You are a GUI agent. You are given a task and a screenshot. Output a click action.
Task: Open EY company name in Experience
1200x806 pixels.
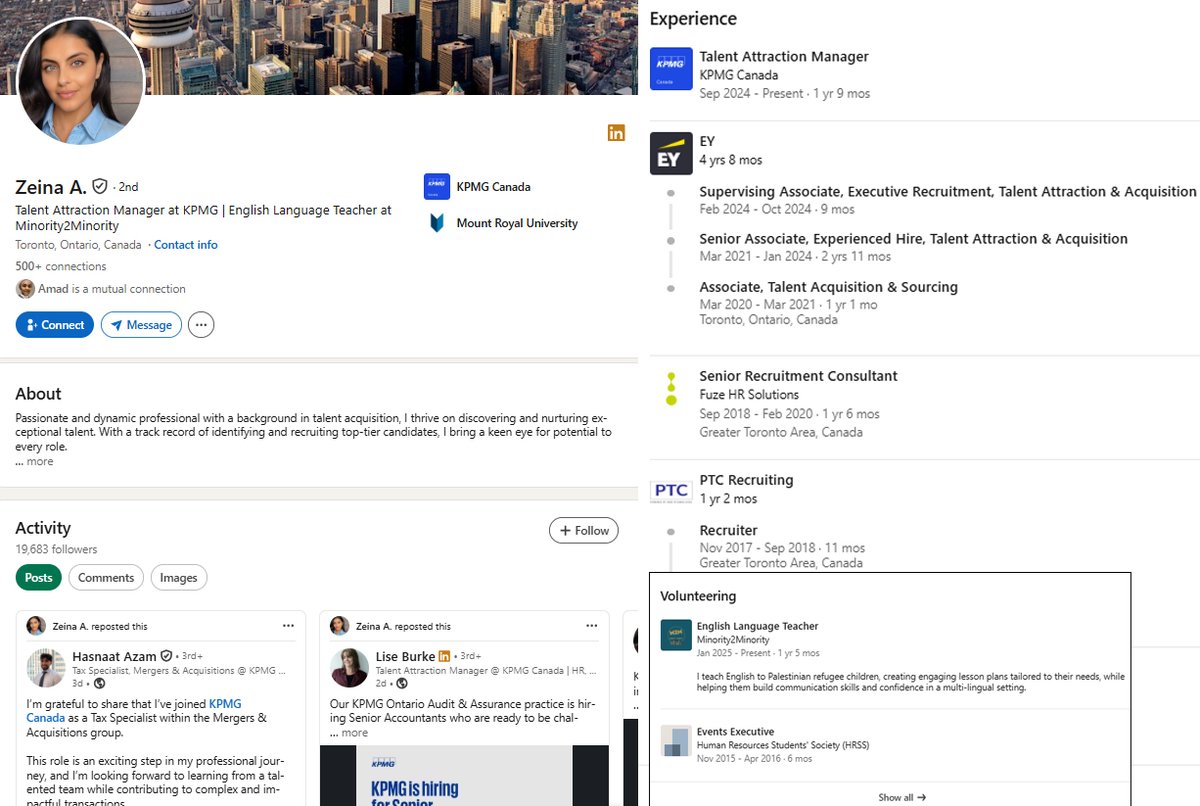click(x=707, y=142)
